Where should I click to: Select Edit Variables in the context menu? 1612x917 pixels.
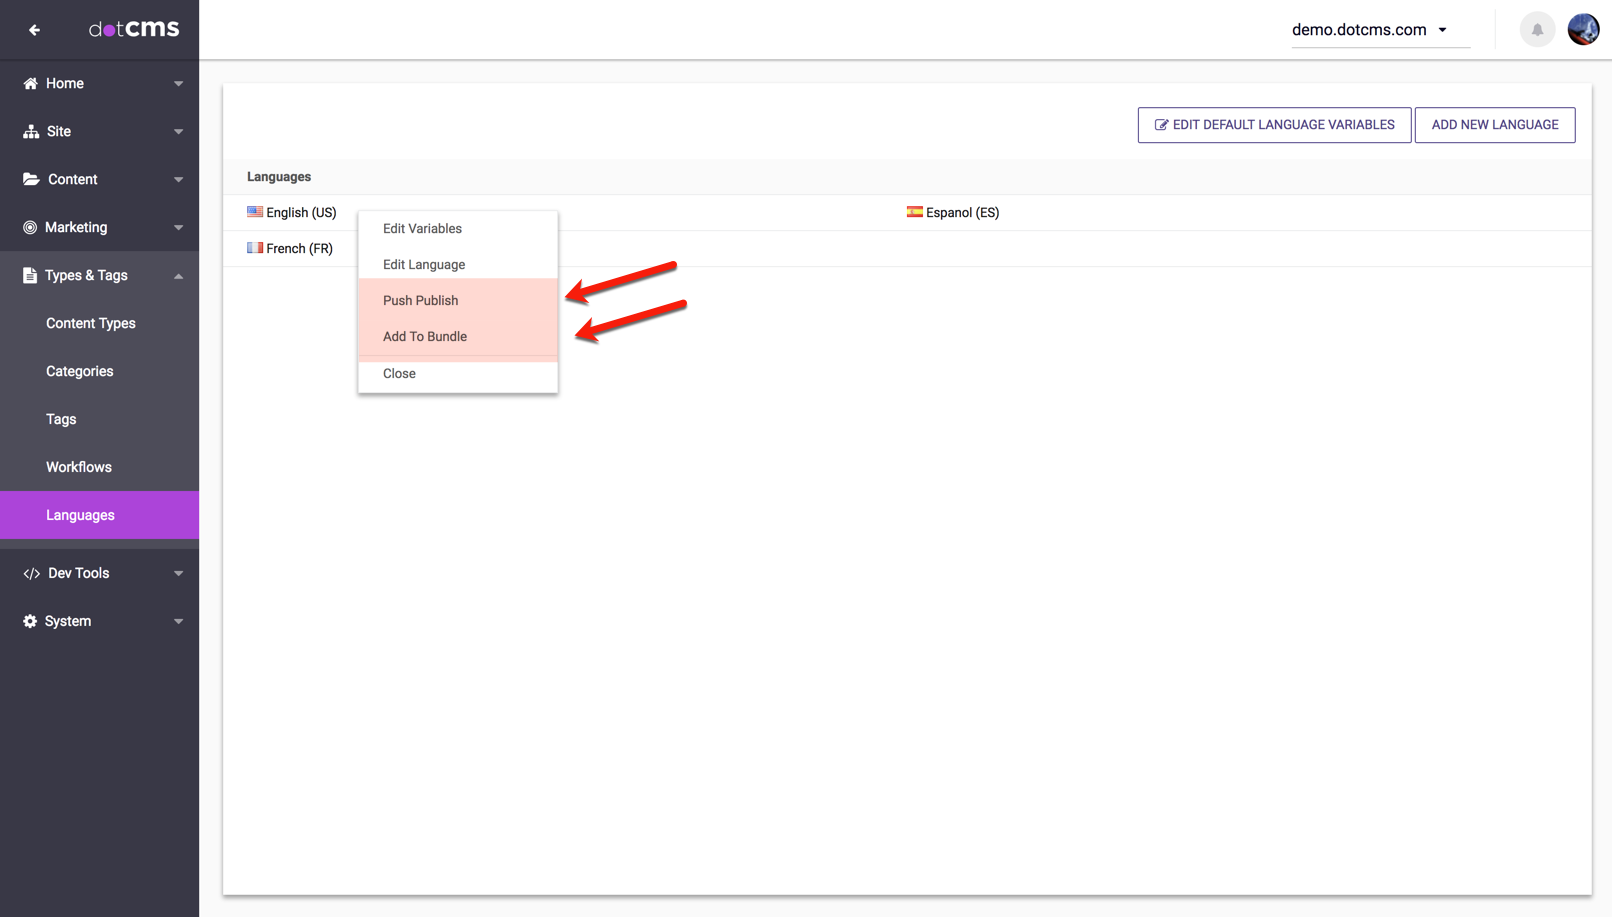pyautogui.click(x=422, y=229)
